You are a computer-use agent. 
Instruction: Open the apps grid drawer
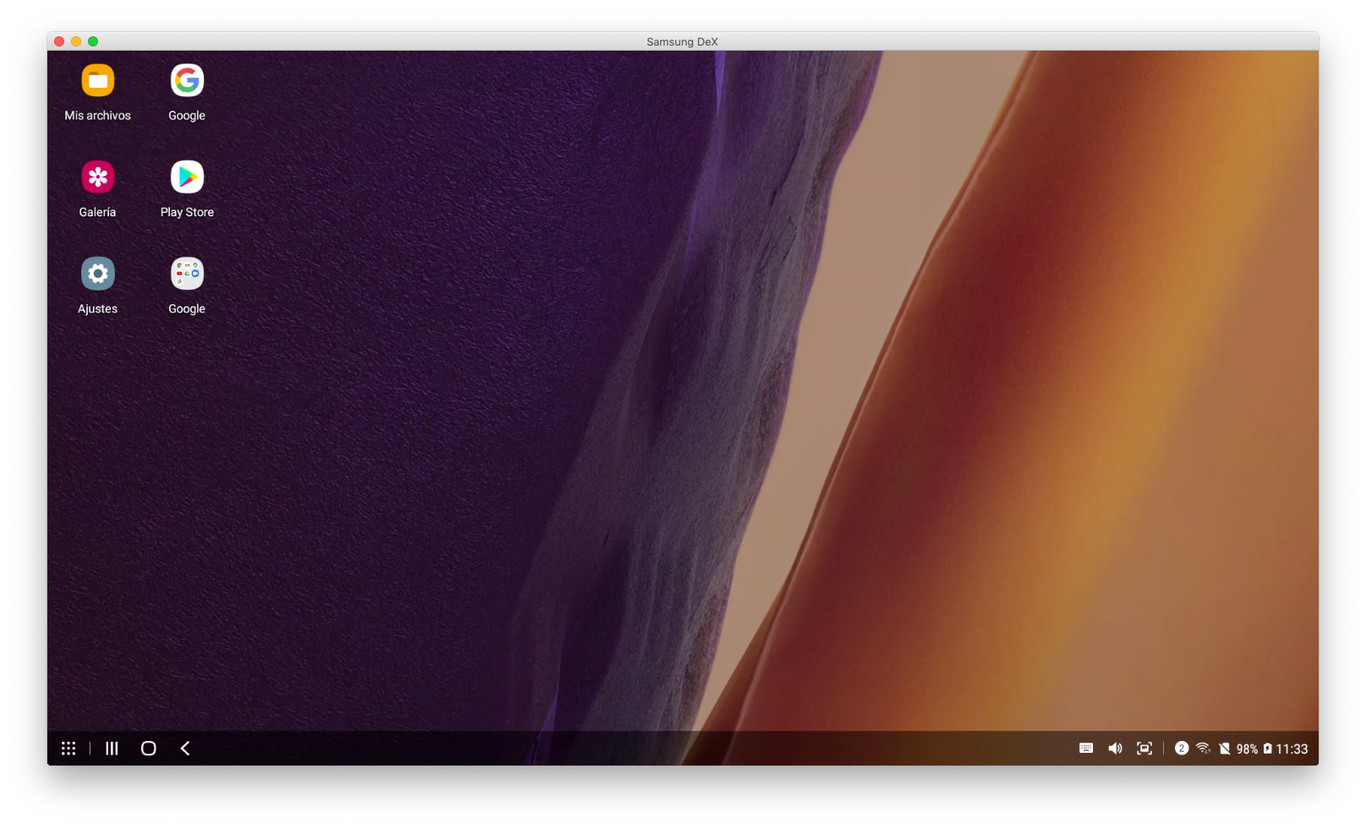tap(68, 748)
